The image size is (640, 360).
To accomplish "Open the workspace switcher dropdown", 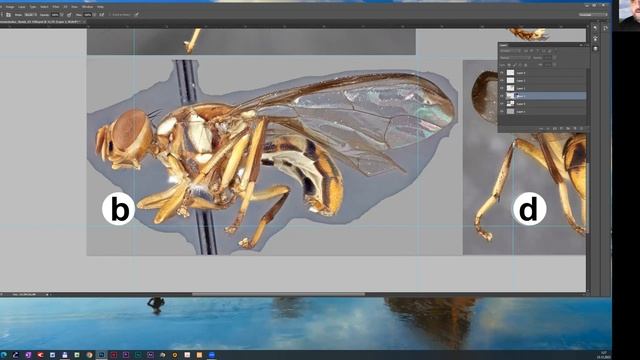I will pos(593,15).
